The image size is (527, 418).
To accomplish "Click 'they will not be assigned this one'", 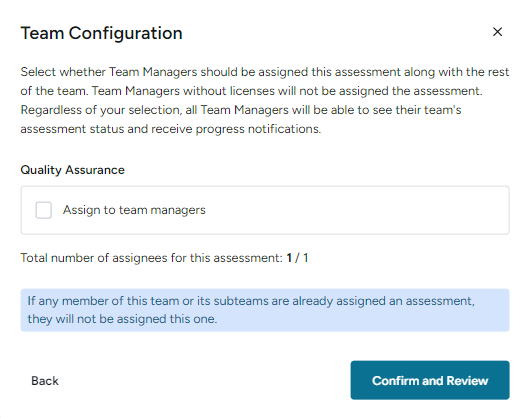I will 122,319.
